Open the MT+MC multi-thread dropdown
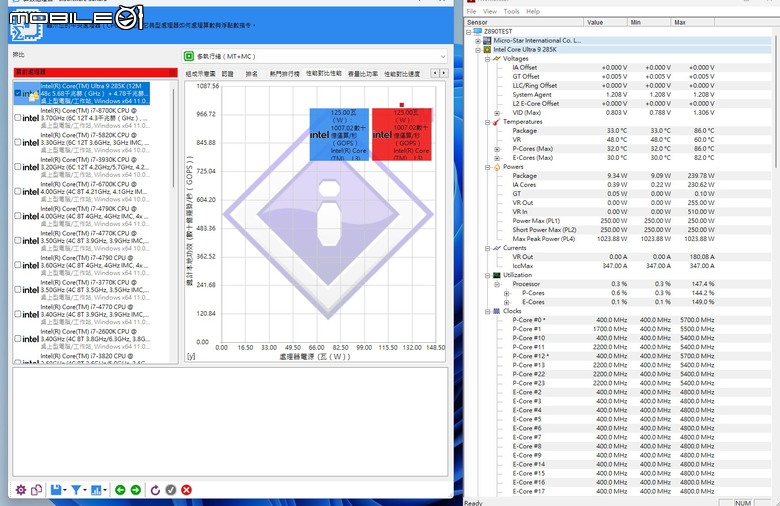This screenshot has height=506, width=780. pos(442,56)
